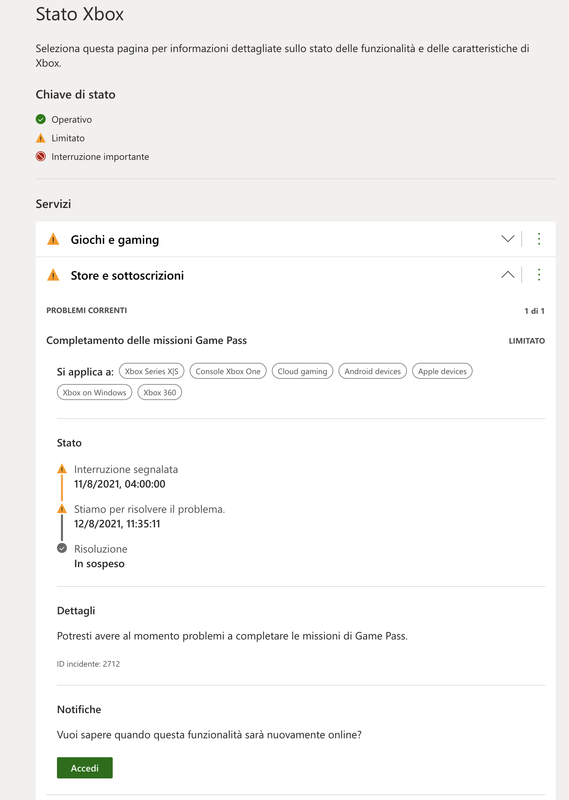Select the Xbox Series X|S tag
Image resolution: width=569 pixels, height=800 pixels.
[152, 371]
